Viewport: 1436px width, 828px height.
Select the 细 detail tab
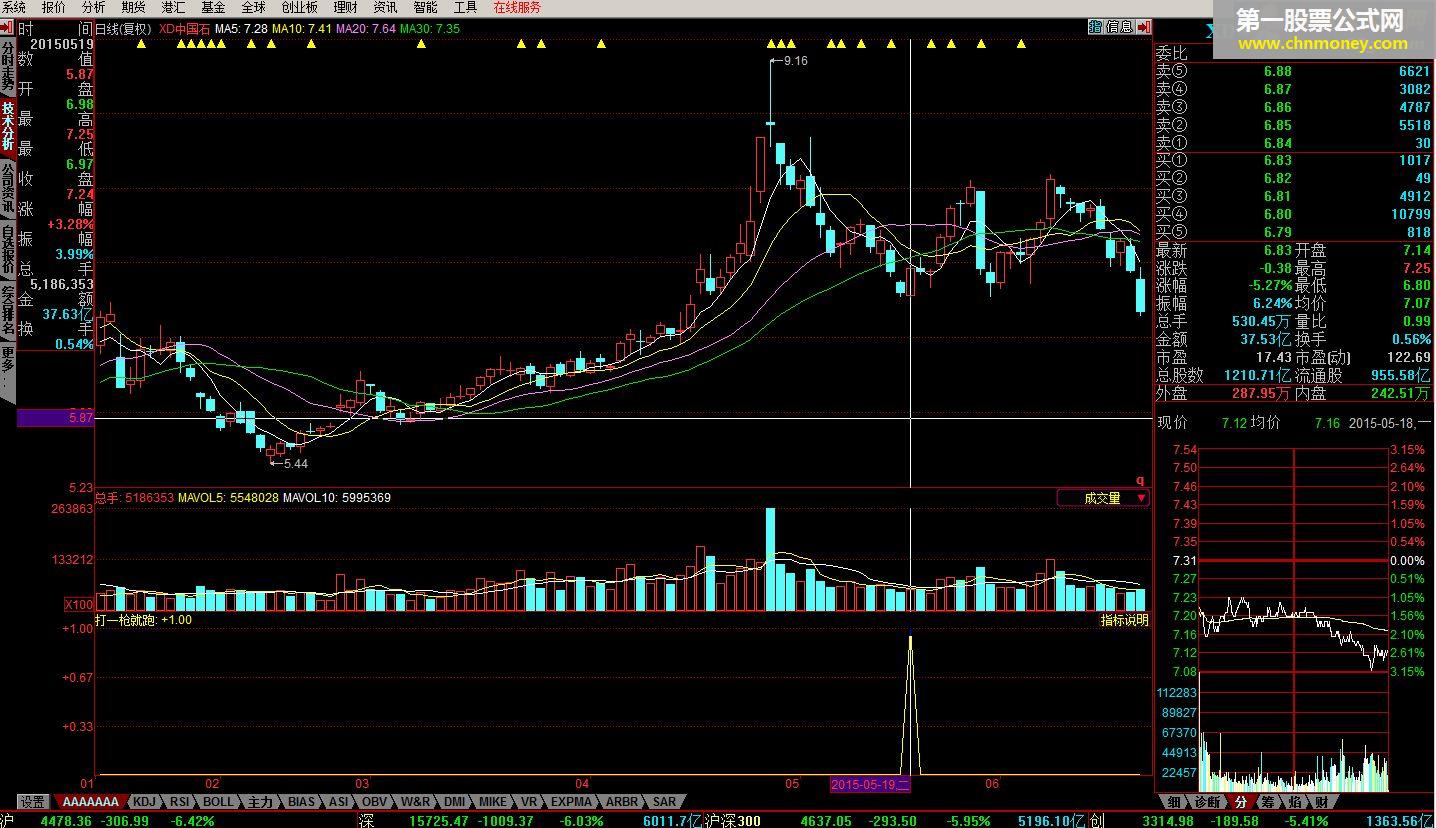(1174, 802)
